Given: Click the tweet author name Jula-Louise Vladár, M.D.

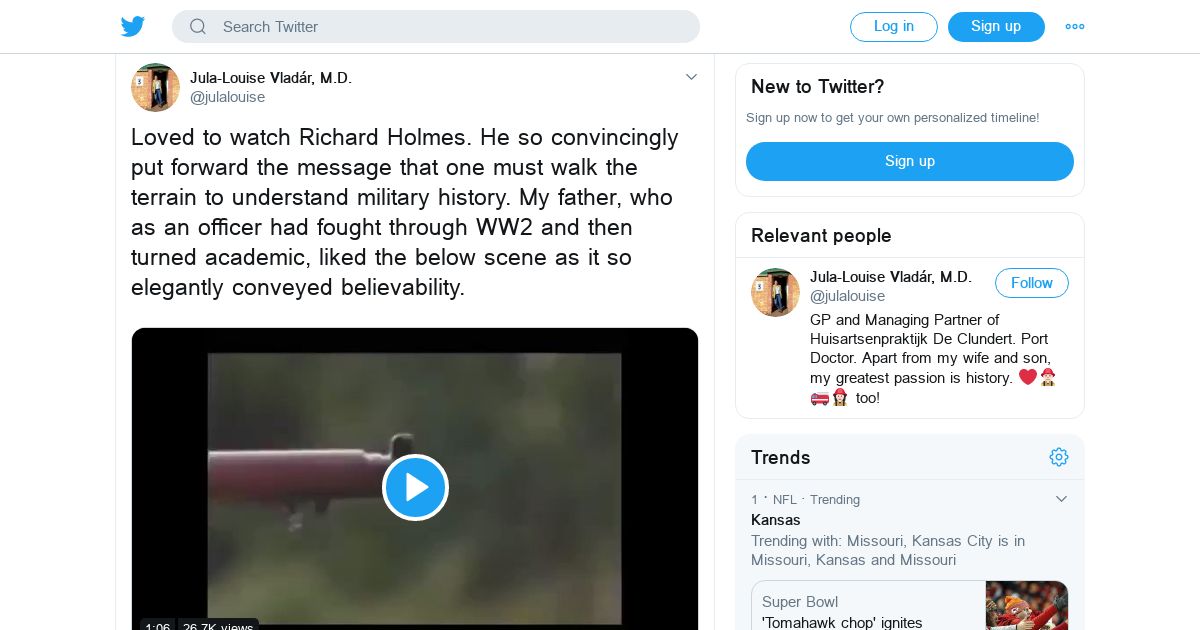Looking at the screenshot, I should click(x=271, y=78).
